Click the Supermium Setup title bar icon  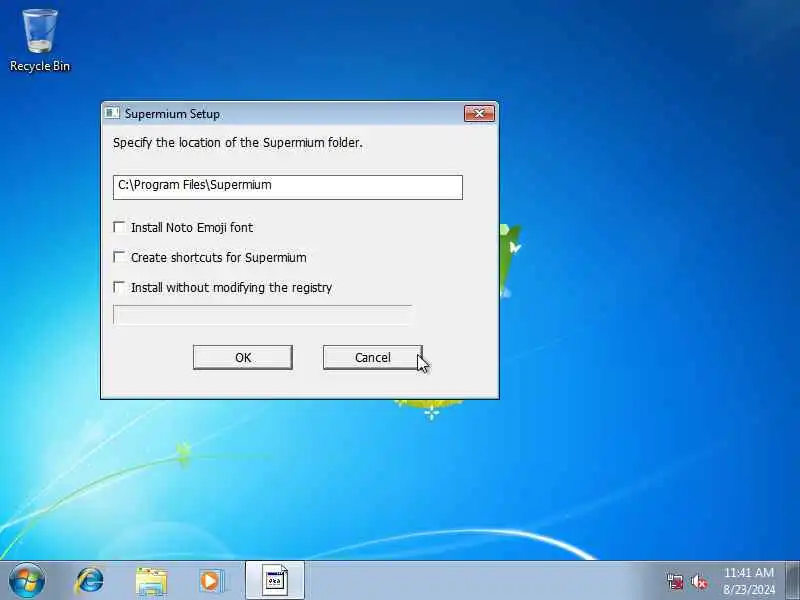pos(112,113)
